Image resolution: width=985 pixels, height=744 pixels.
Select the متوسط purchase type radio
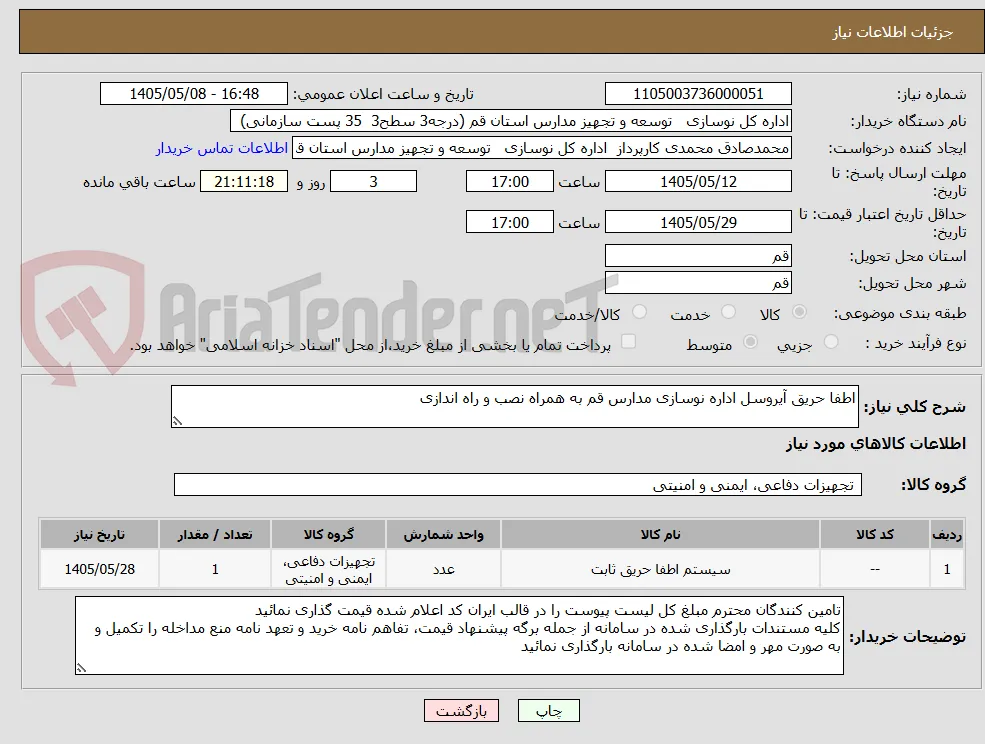[x=751, y=342]
